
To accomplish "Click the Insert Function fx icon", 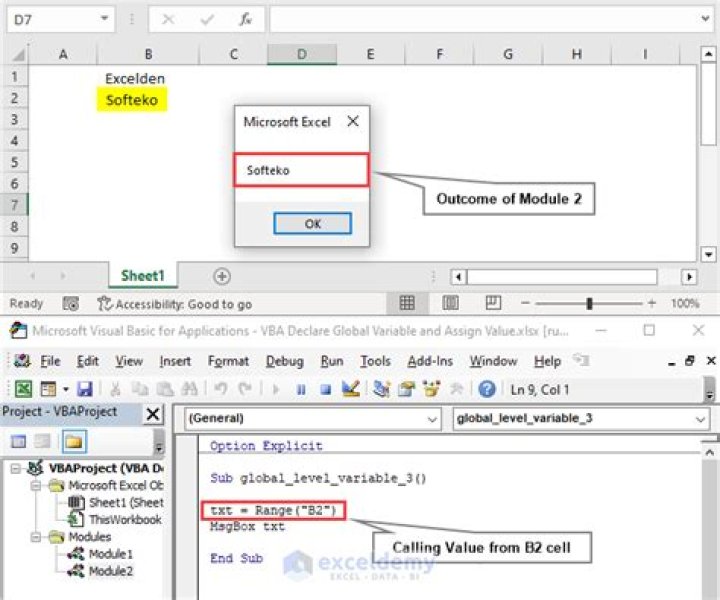I will pyautogui.click(x=246, y=19).
